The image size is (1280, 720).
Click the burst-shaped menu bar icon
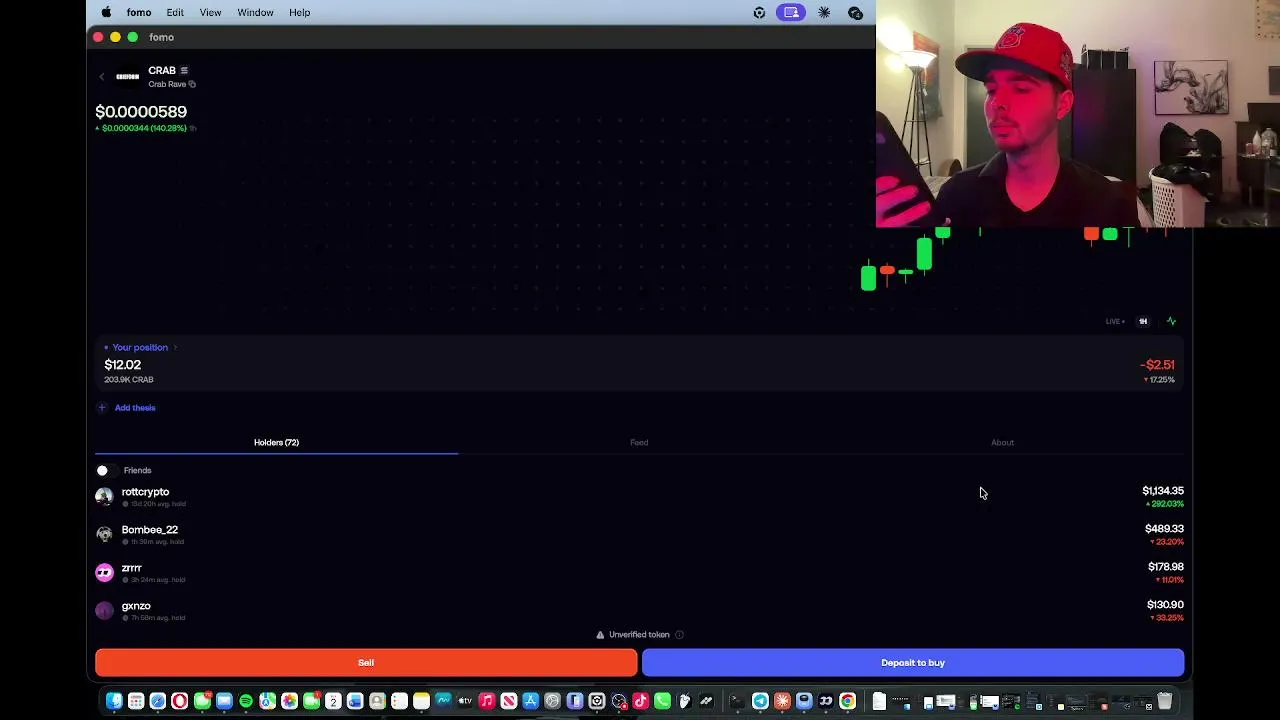coord(824,13)
